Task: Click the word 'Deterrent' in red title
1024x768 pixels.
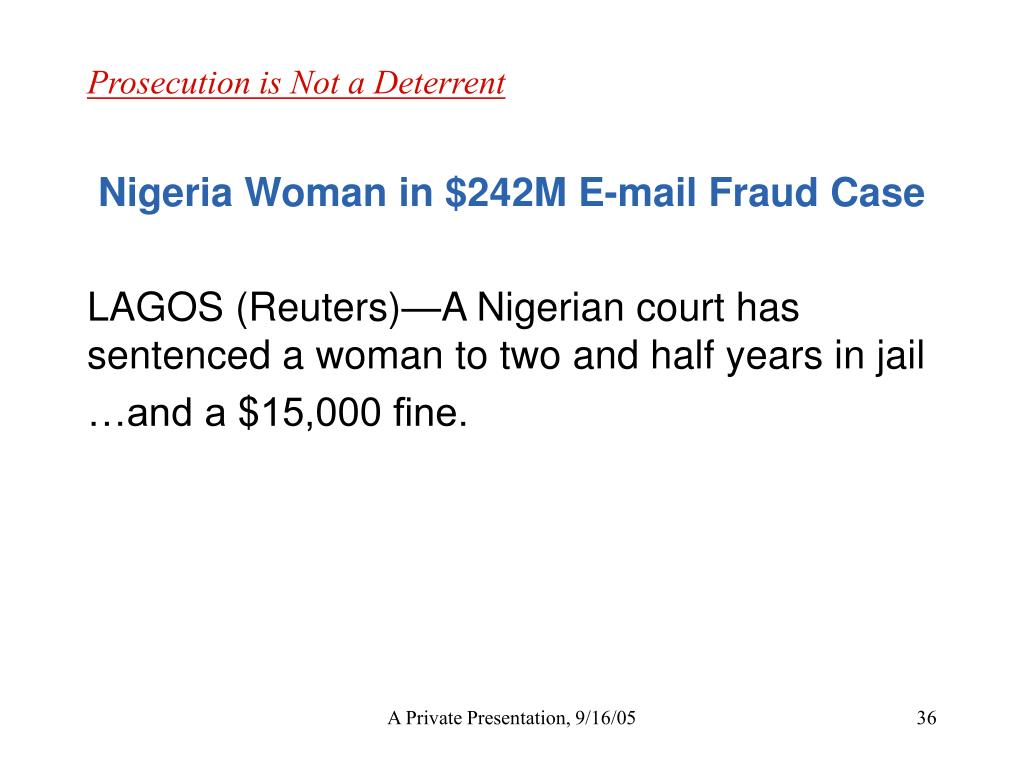Action: point(440,83)
